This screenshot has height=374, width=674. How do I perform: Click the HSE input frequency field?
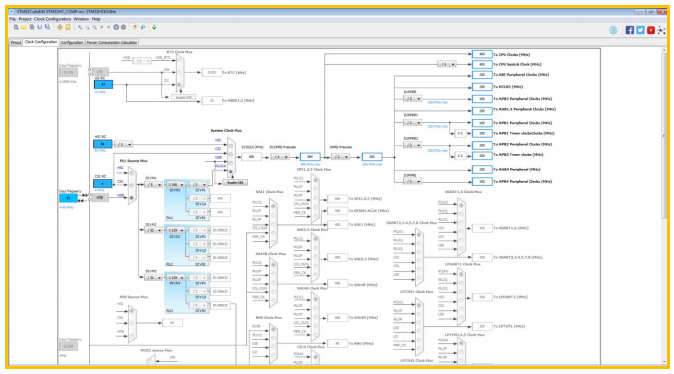tap(68, 198)
